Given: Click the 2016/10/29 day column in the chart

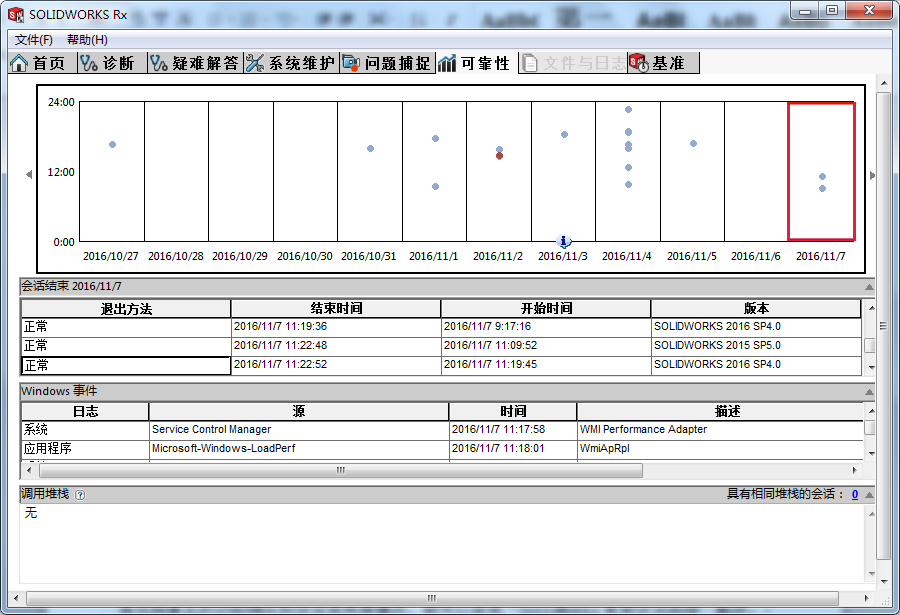Looking at the screenshot, I should click(240, 172).
